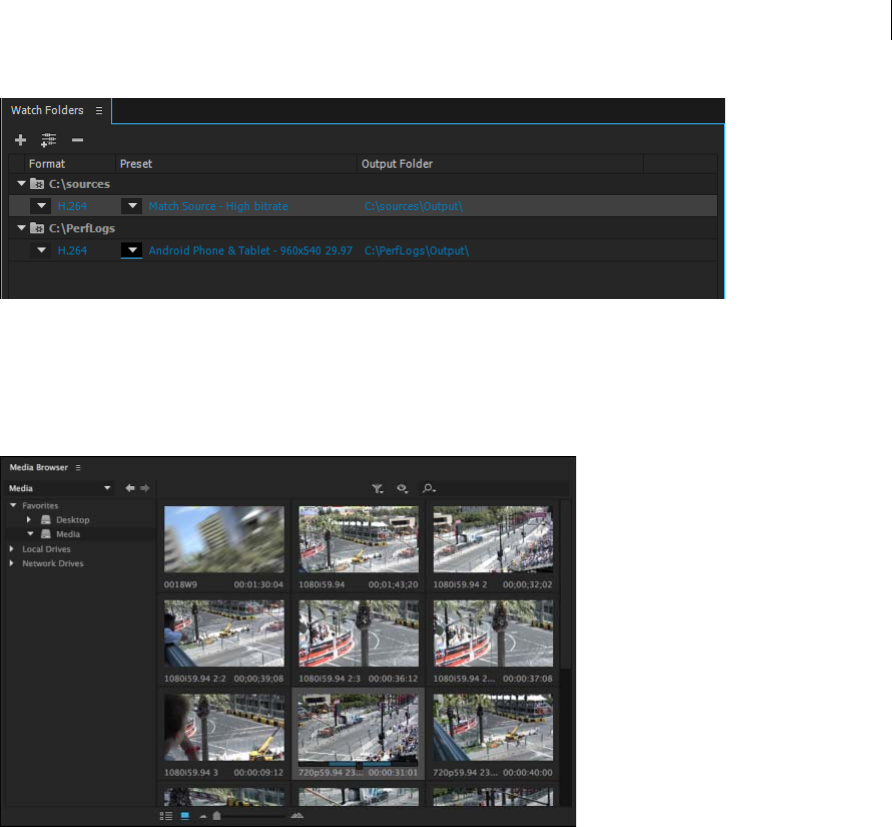Click the Add Watch Folder plus icon

(x=20, y=140)
